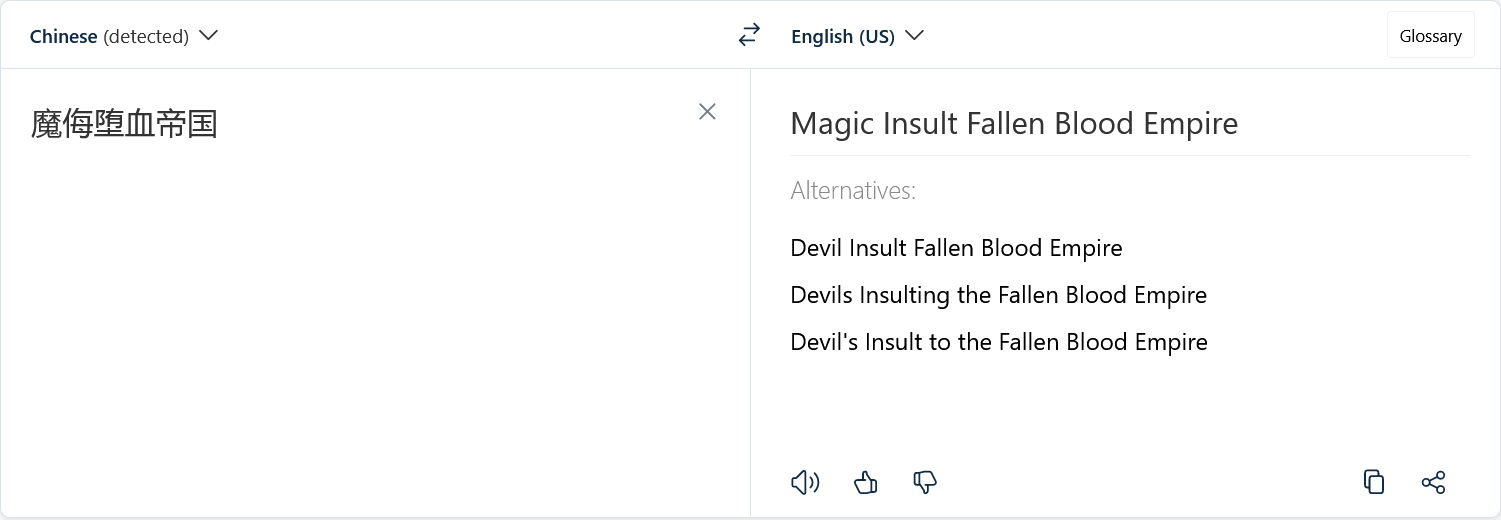
Task: Choose alternative "Devil Insult Fallen Blood Empire"
Action: click(x=956, y=248)
